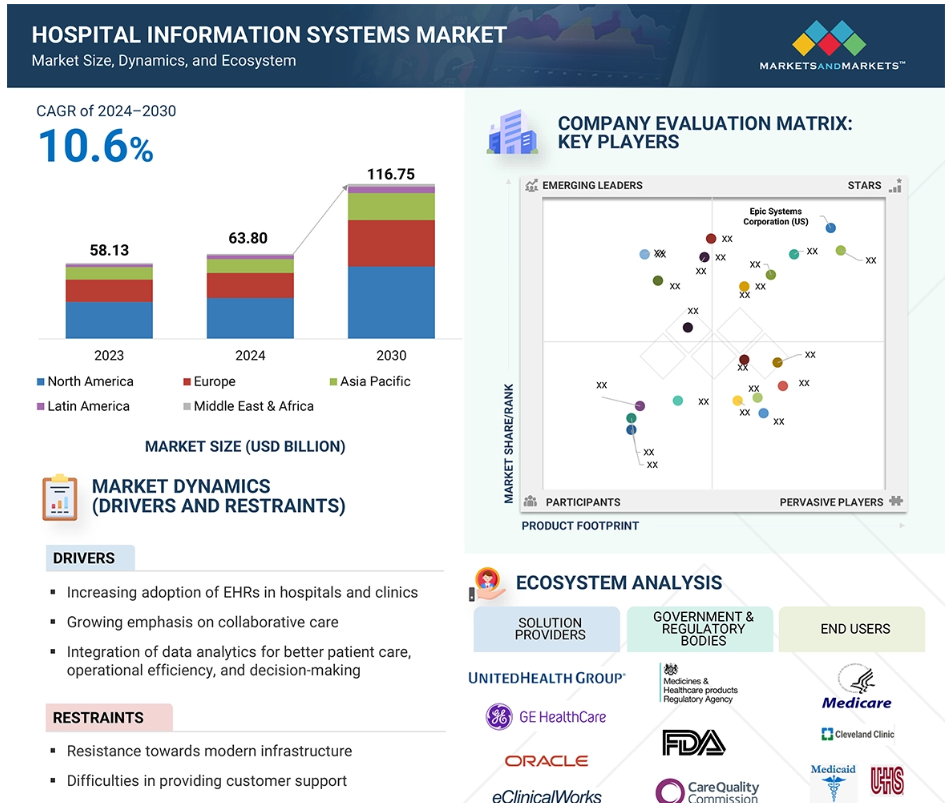Viewport: 950px width, 803px height.
Task: Open the UnitedHealth Group logo
Action: [546, 678]
